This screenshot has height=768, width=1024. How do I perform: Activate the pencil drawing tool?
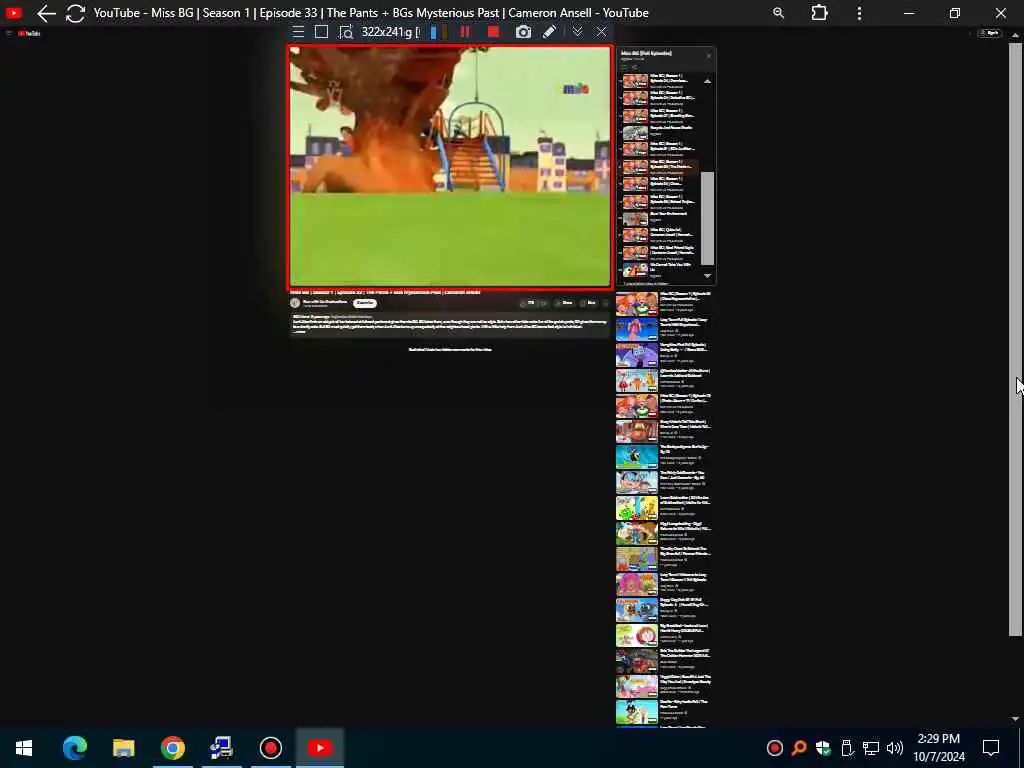(549, 32)
